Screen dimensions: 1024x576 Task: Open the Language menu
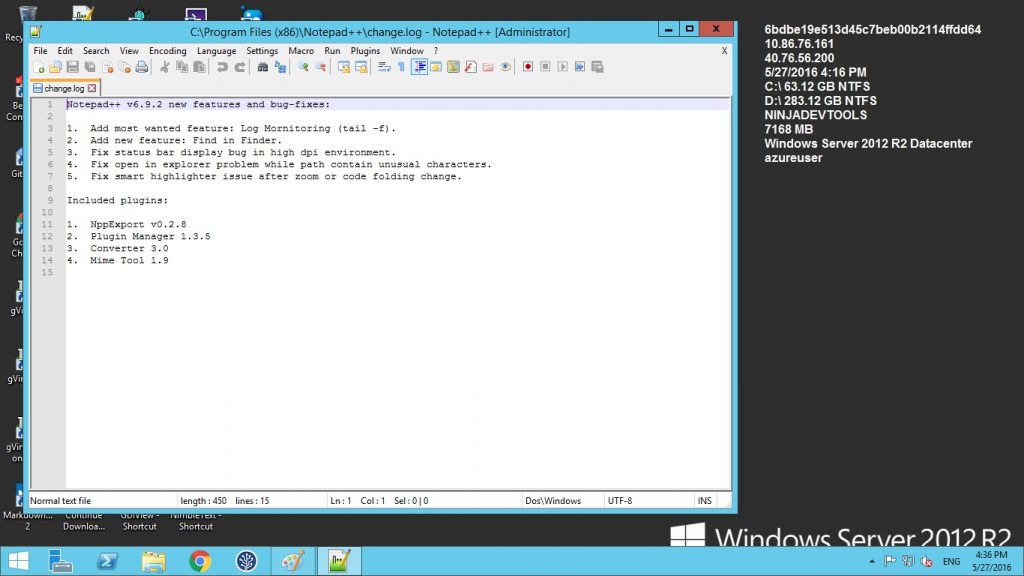pyautogui.click(x=216, y=50)
